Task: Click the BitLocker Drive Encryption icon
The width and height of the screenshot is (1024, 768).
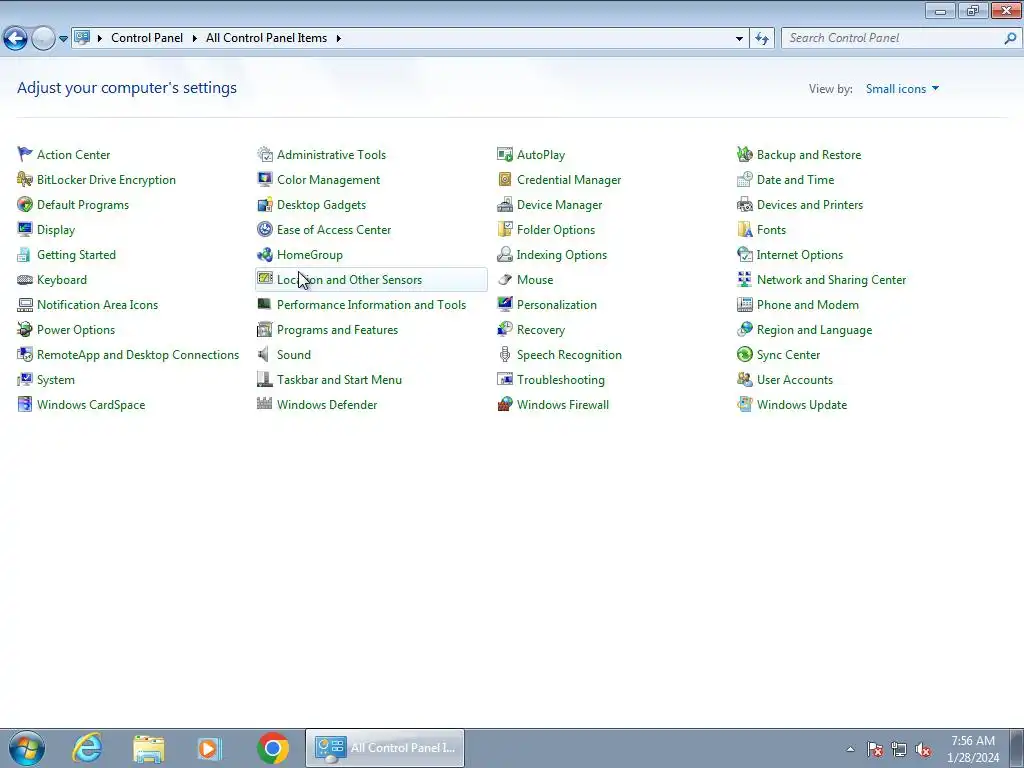Action: click(x=25, y=179)
